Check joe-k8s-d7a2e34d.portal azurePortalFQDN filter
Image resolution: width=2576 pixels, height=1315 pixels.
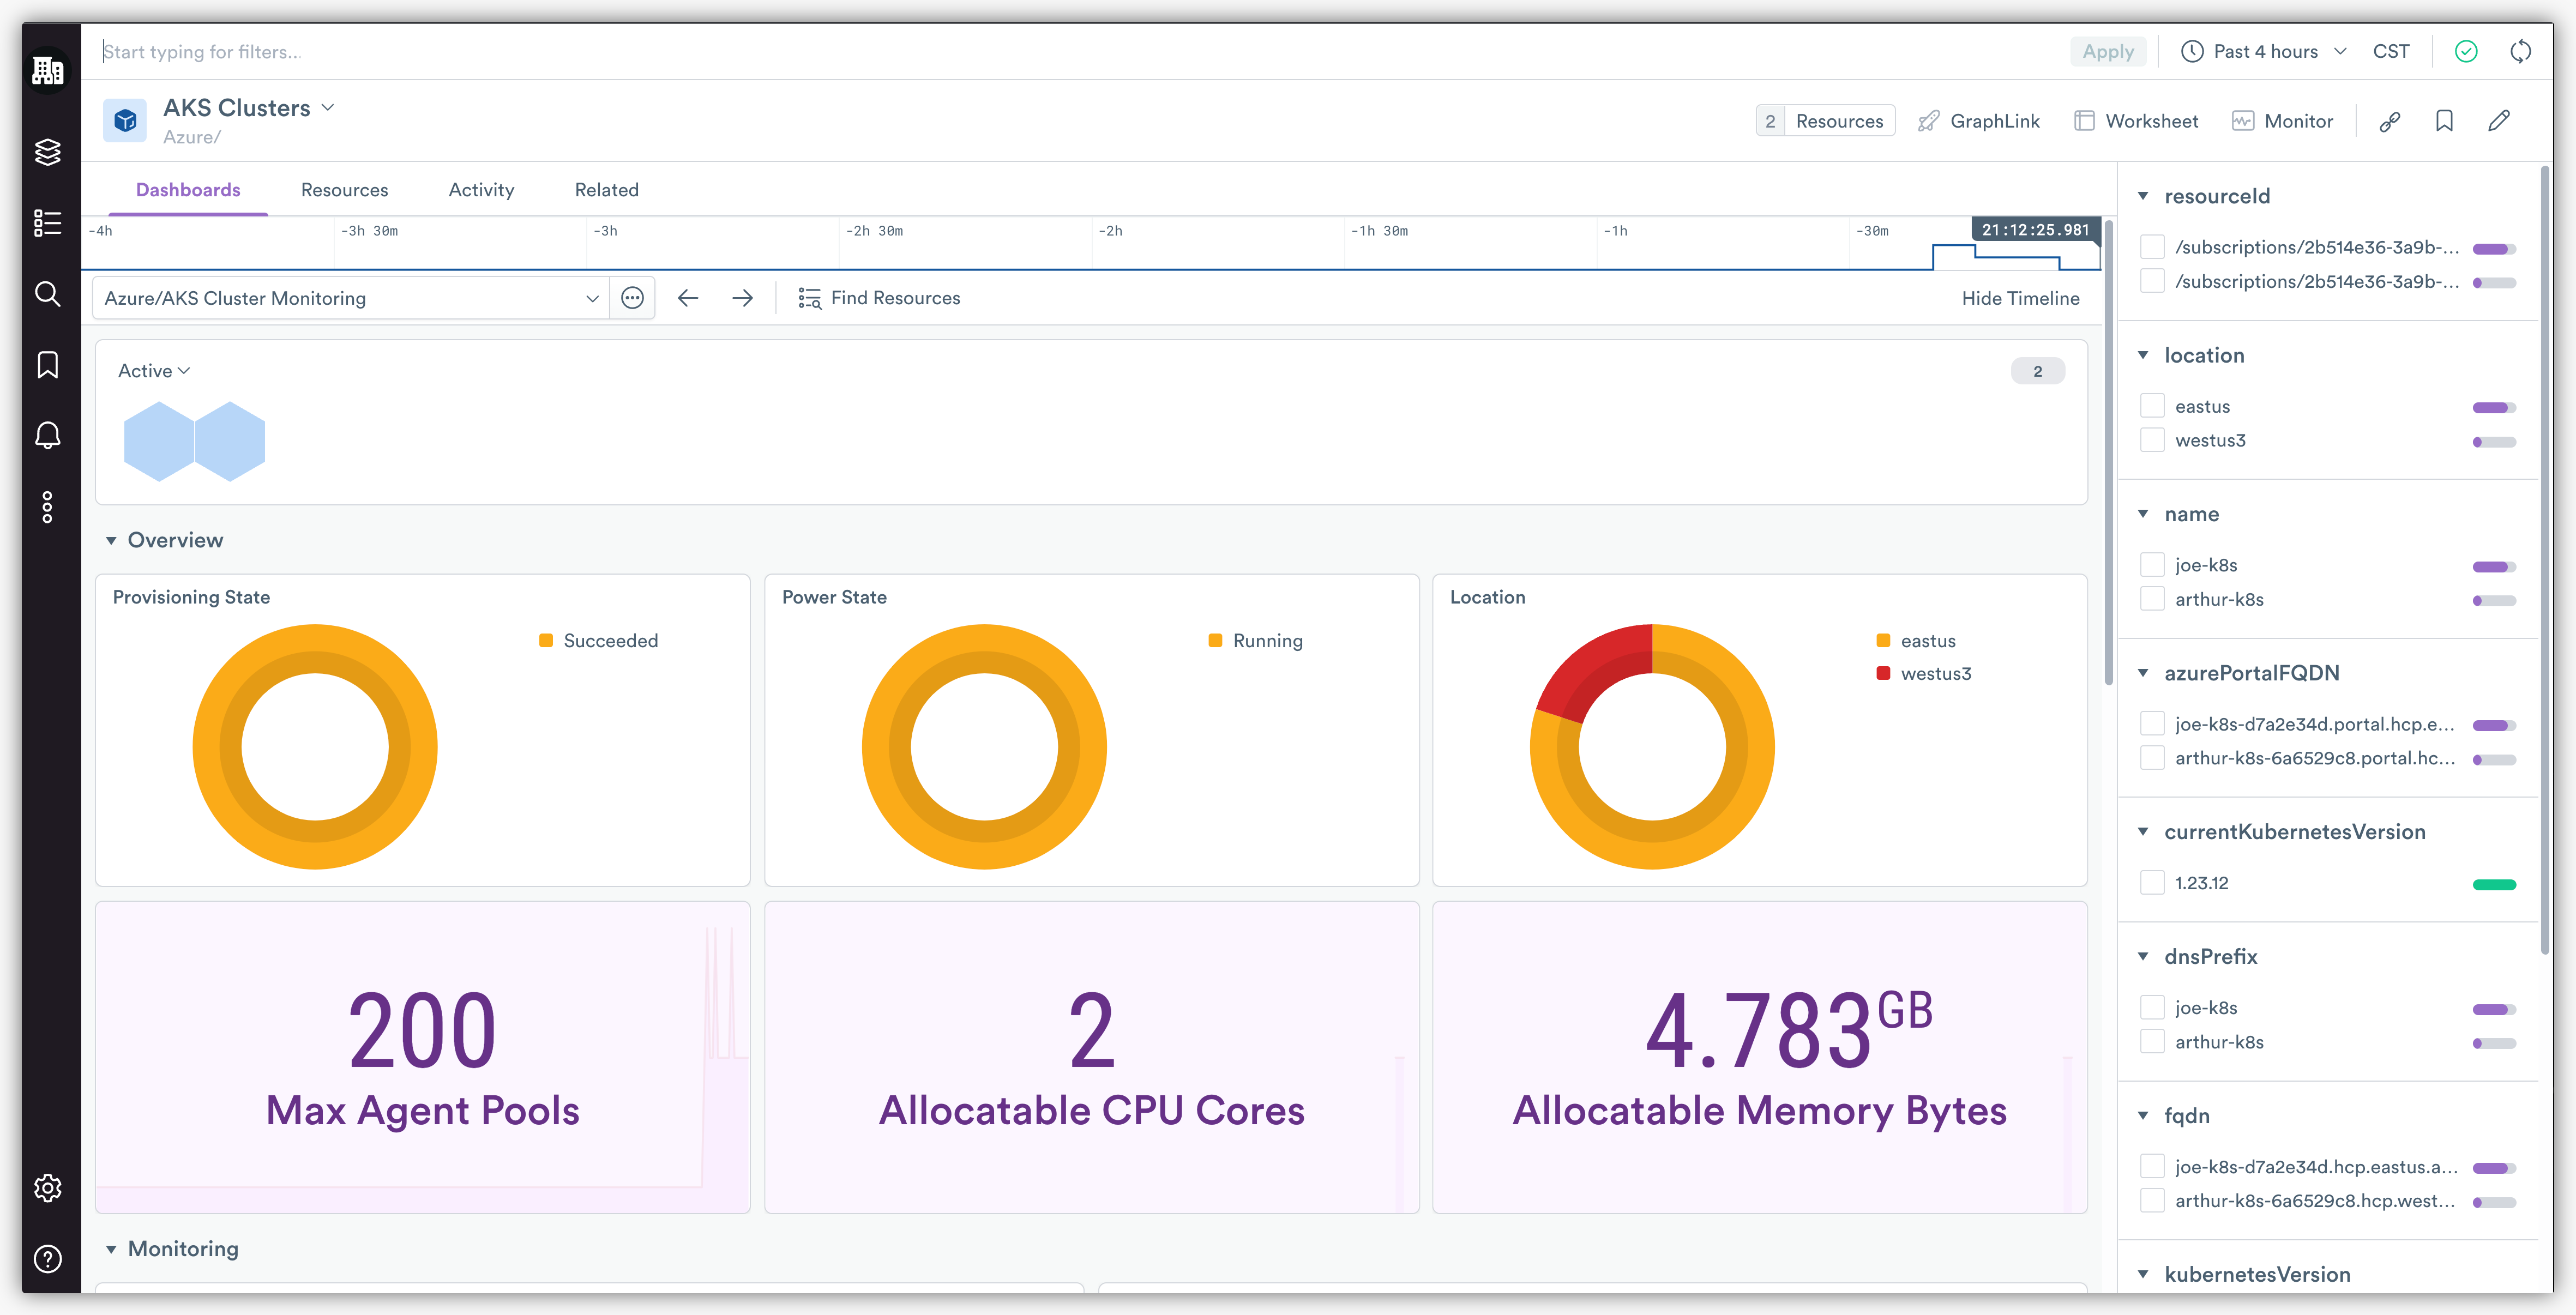[x=2152, y=724]
